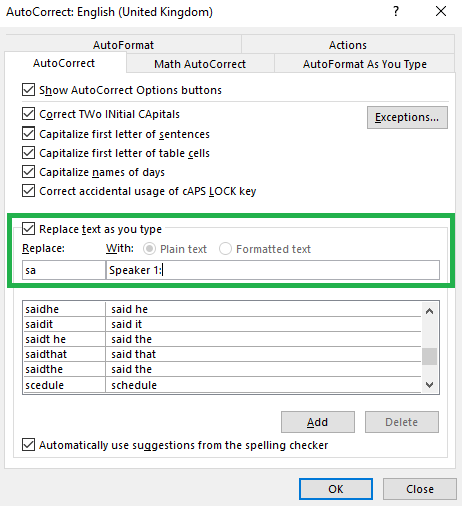Screen dimensions: 462x506
Task: Uncheck Correct TWo INitial CApitals
Action: coord(28,114)
